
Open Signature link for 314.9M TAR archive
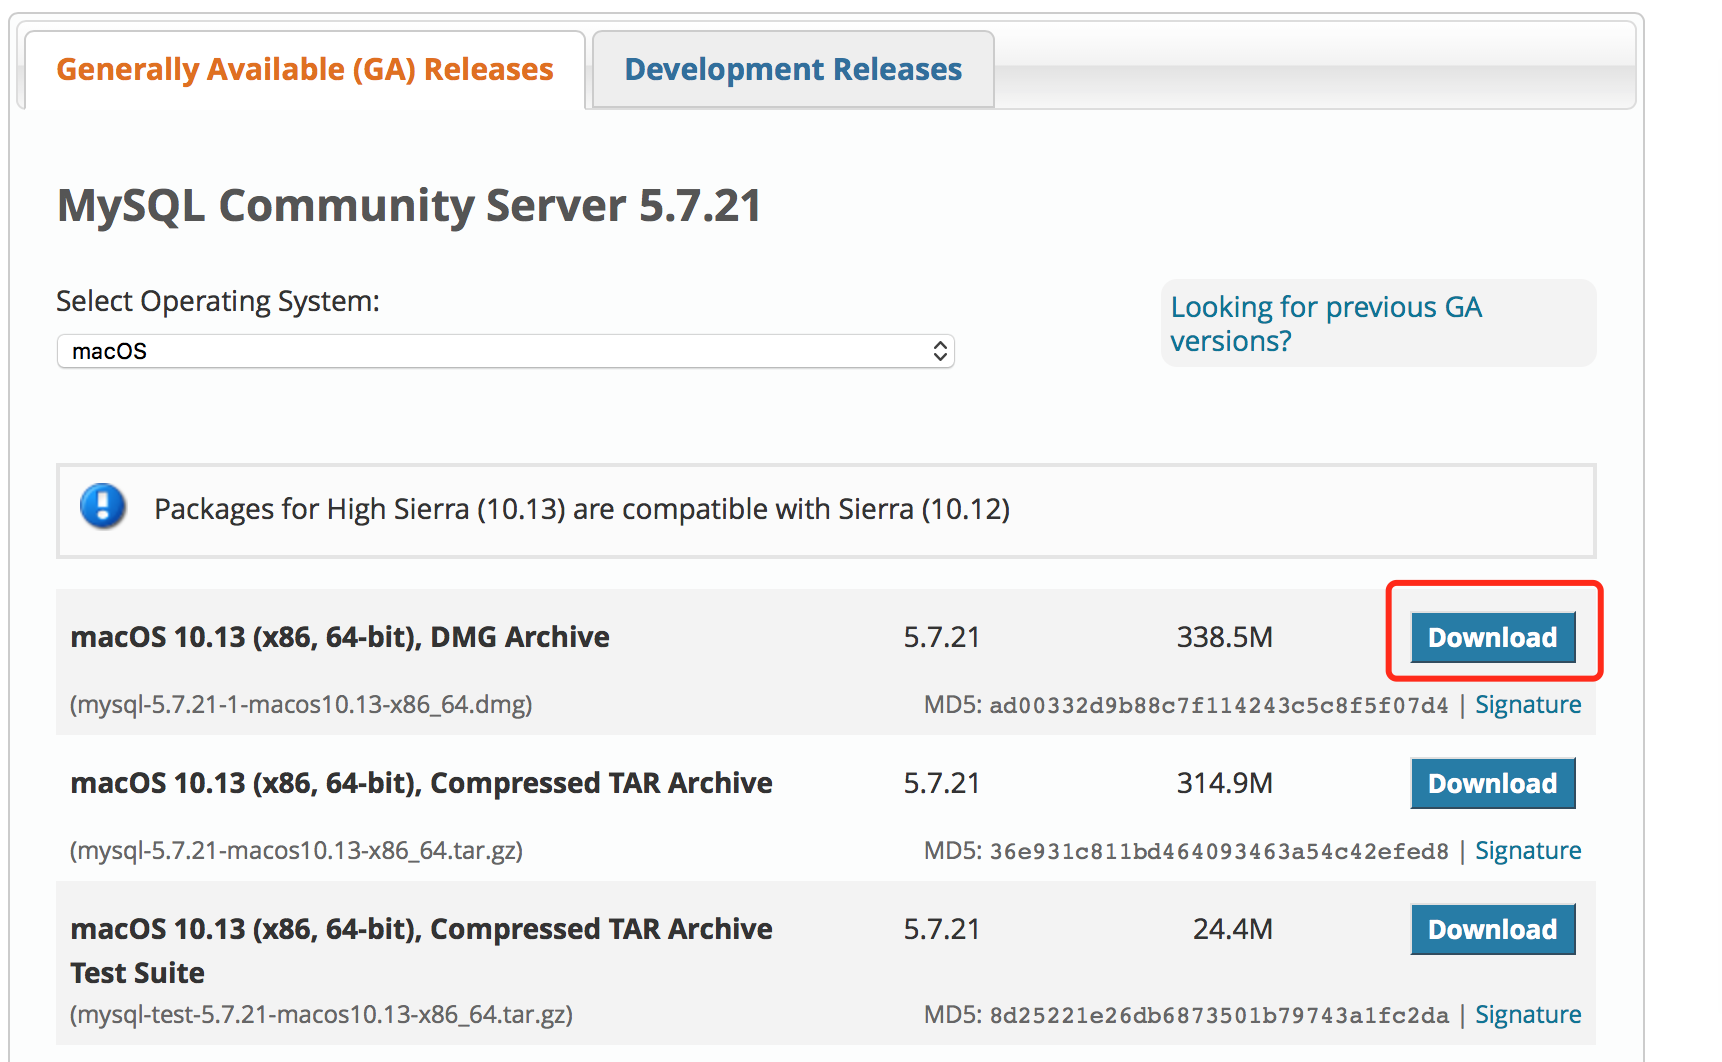[x=1527, y=851]
